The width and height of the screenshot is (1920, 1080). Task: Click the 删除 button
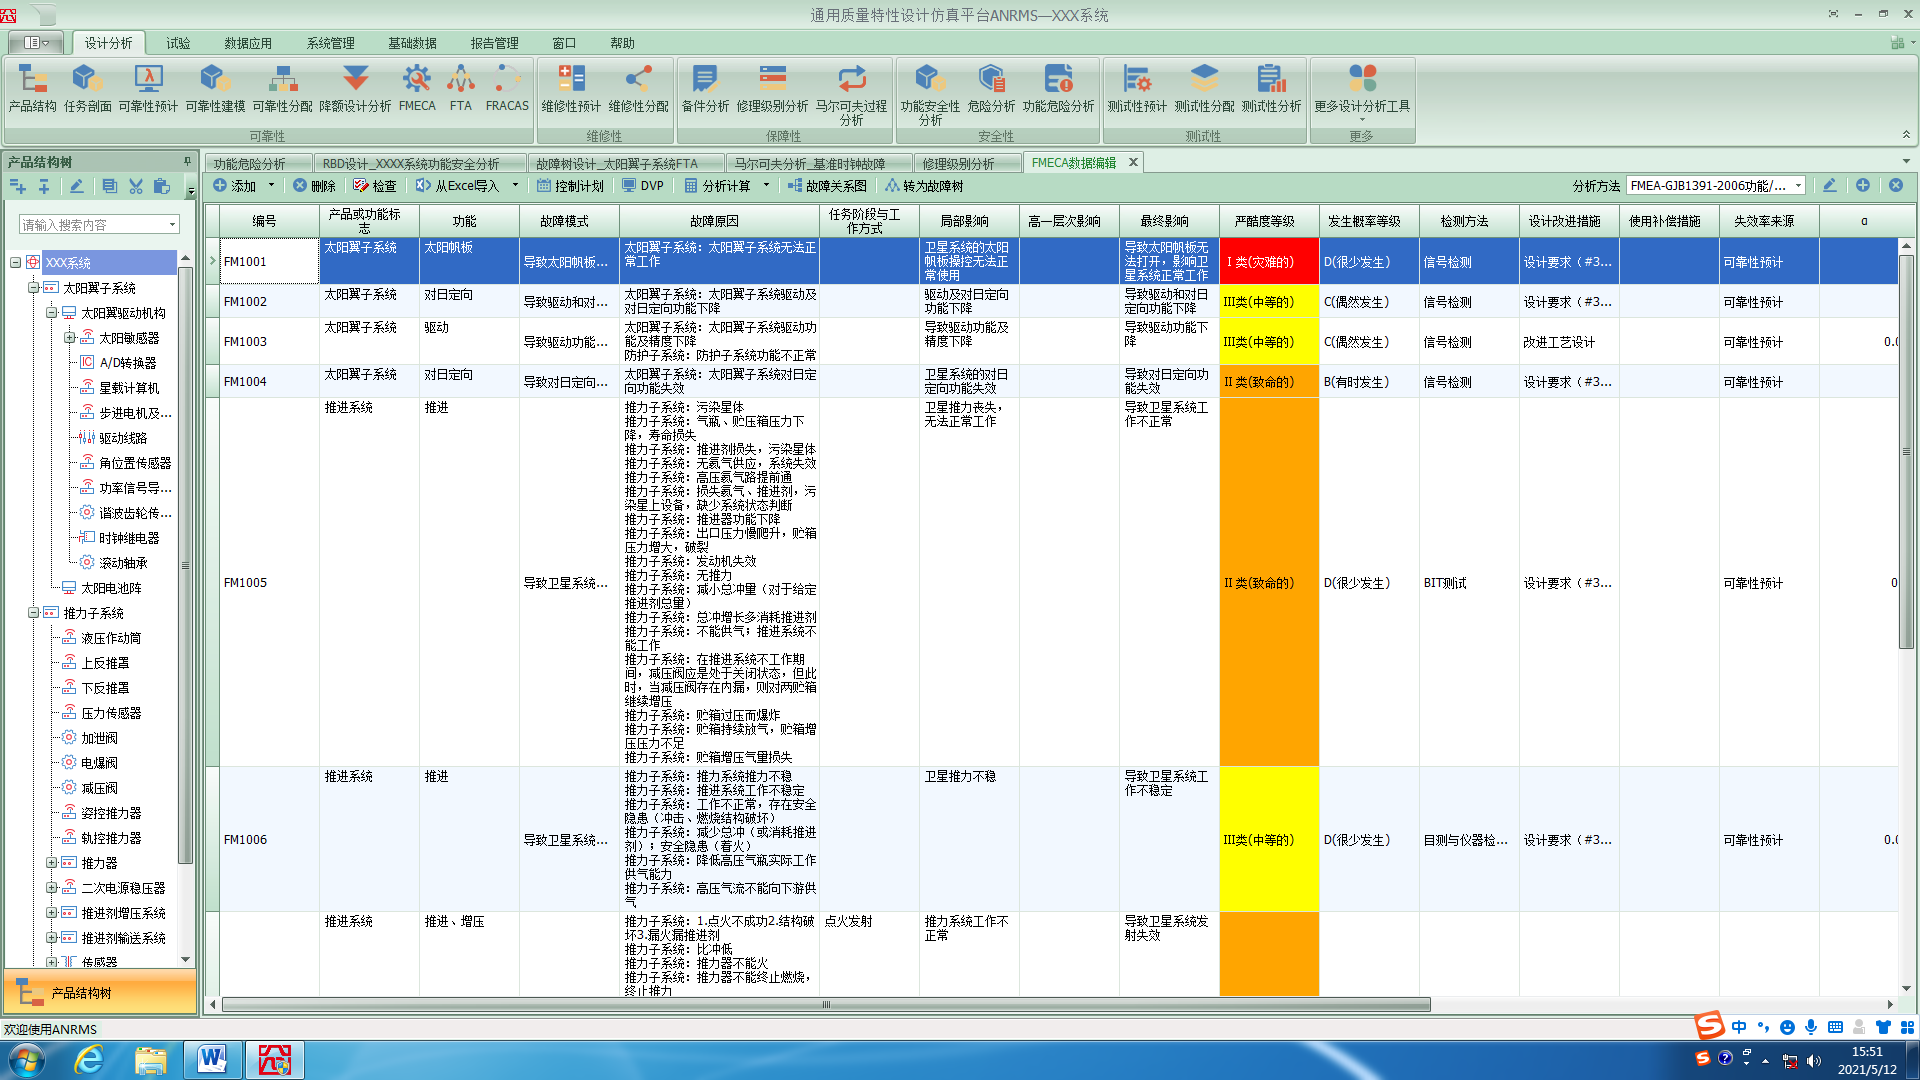(x=314, y=186)
